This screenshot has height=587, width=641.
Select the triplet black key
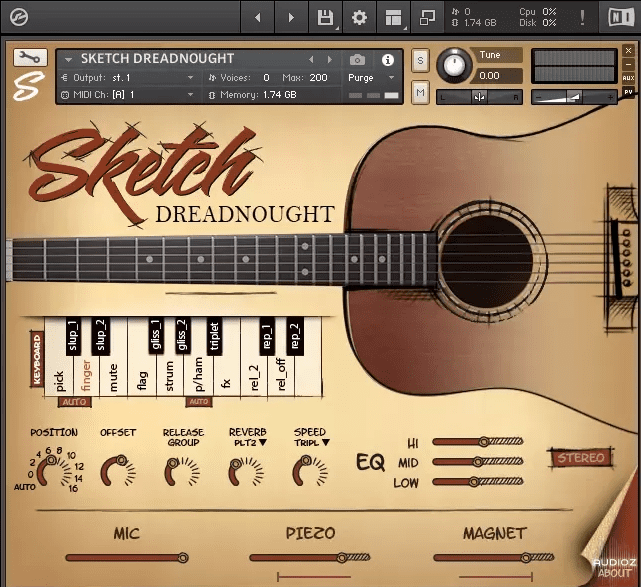pos(214,336)
